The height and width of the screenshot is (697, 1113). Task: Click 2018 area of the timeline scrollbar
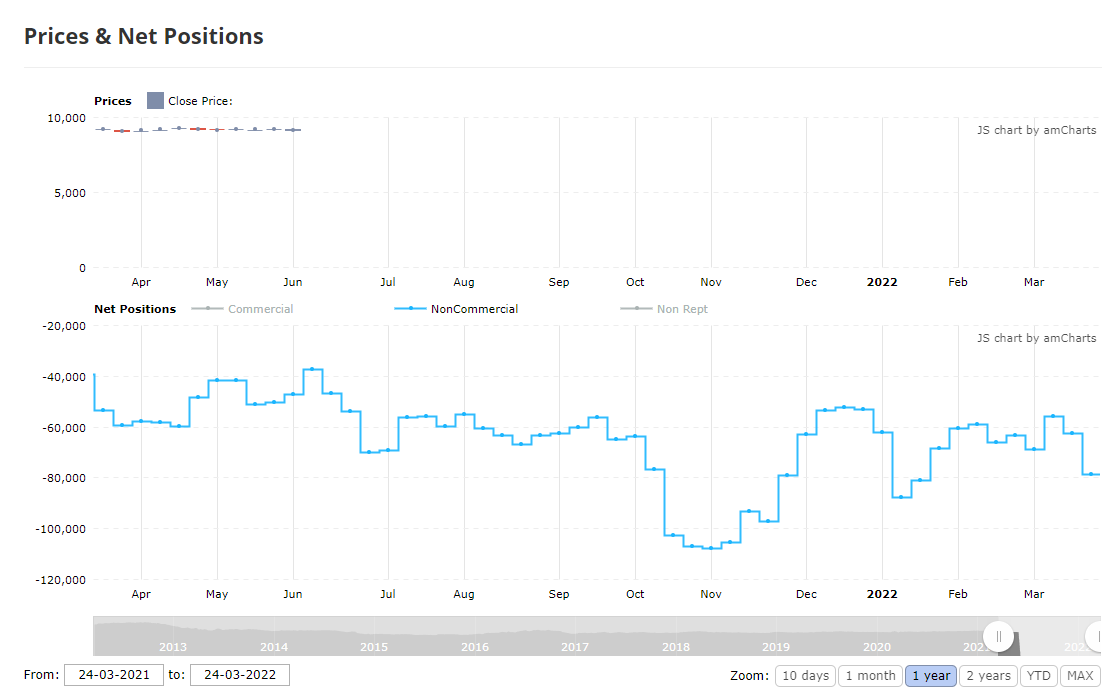(x=676, y=647)
